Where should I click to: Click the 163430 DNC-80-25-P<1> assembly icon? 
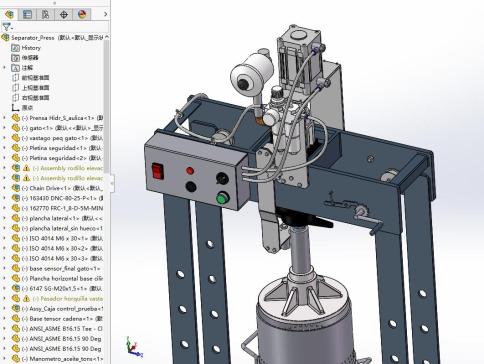[16, 198]
